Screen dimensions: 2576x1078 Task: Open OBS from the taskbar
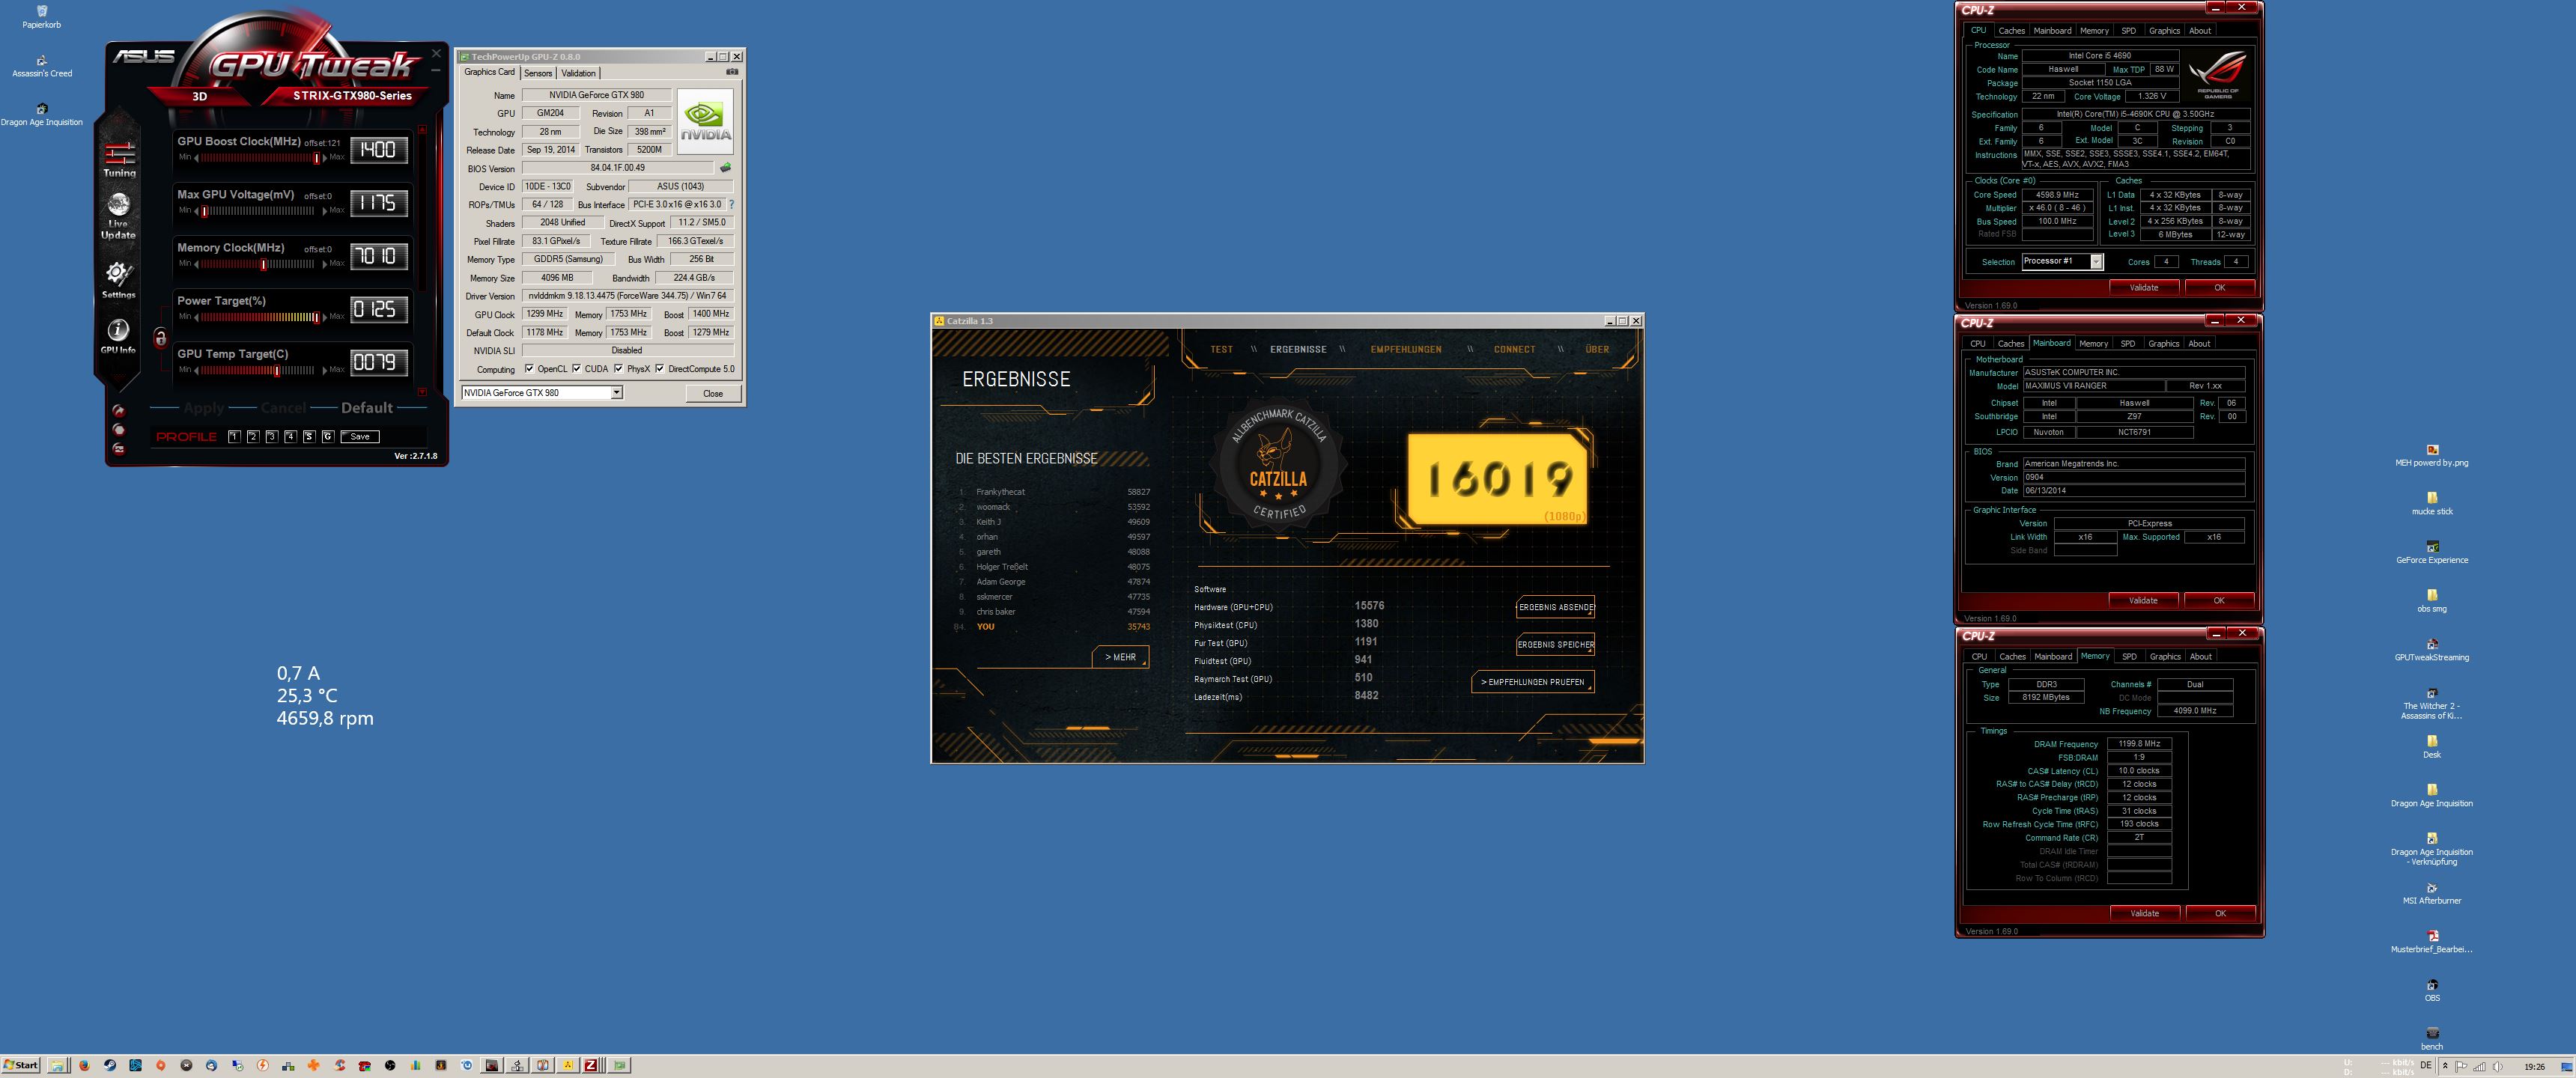tap(390, 1066)
